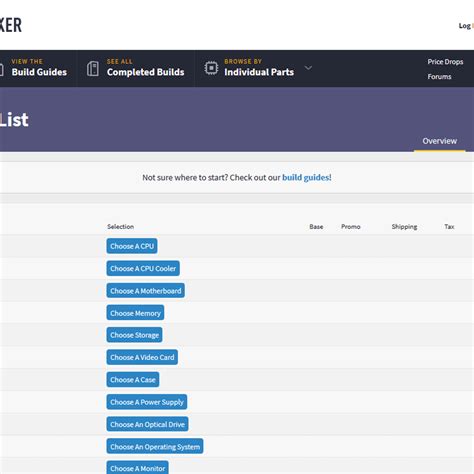Click the Completed Builds case icon
This screenshot has width=474, height=474.
pos(93,69)
